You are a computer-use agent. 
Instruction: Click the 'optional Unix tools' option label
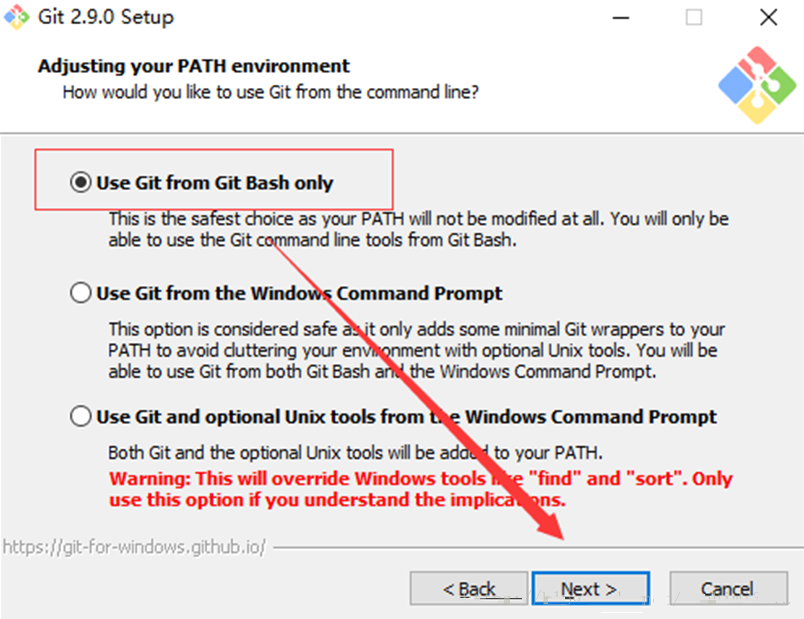pos(406,416)
